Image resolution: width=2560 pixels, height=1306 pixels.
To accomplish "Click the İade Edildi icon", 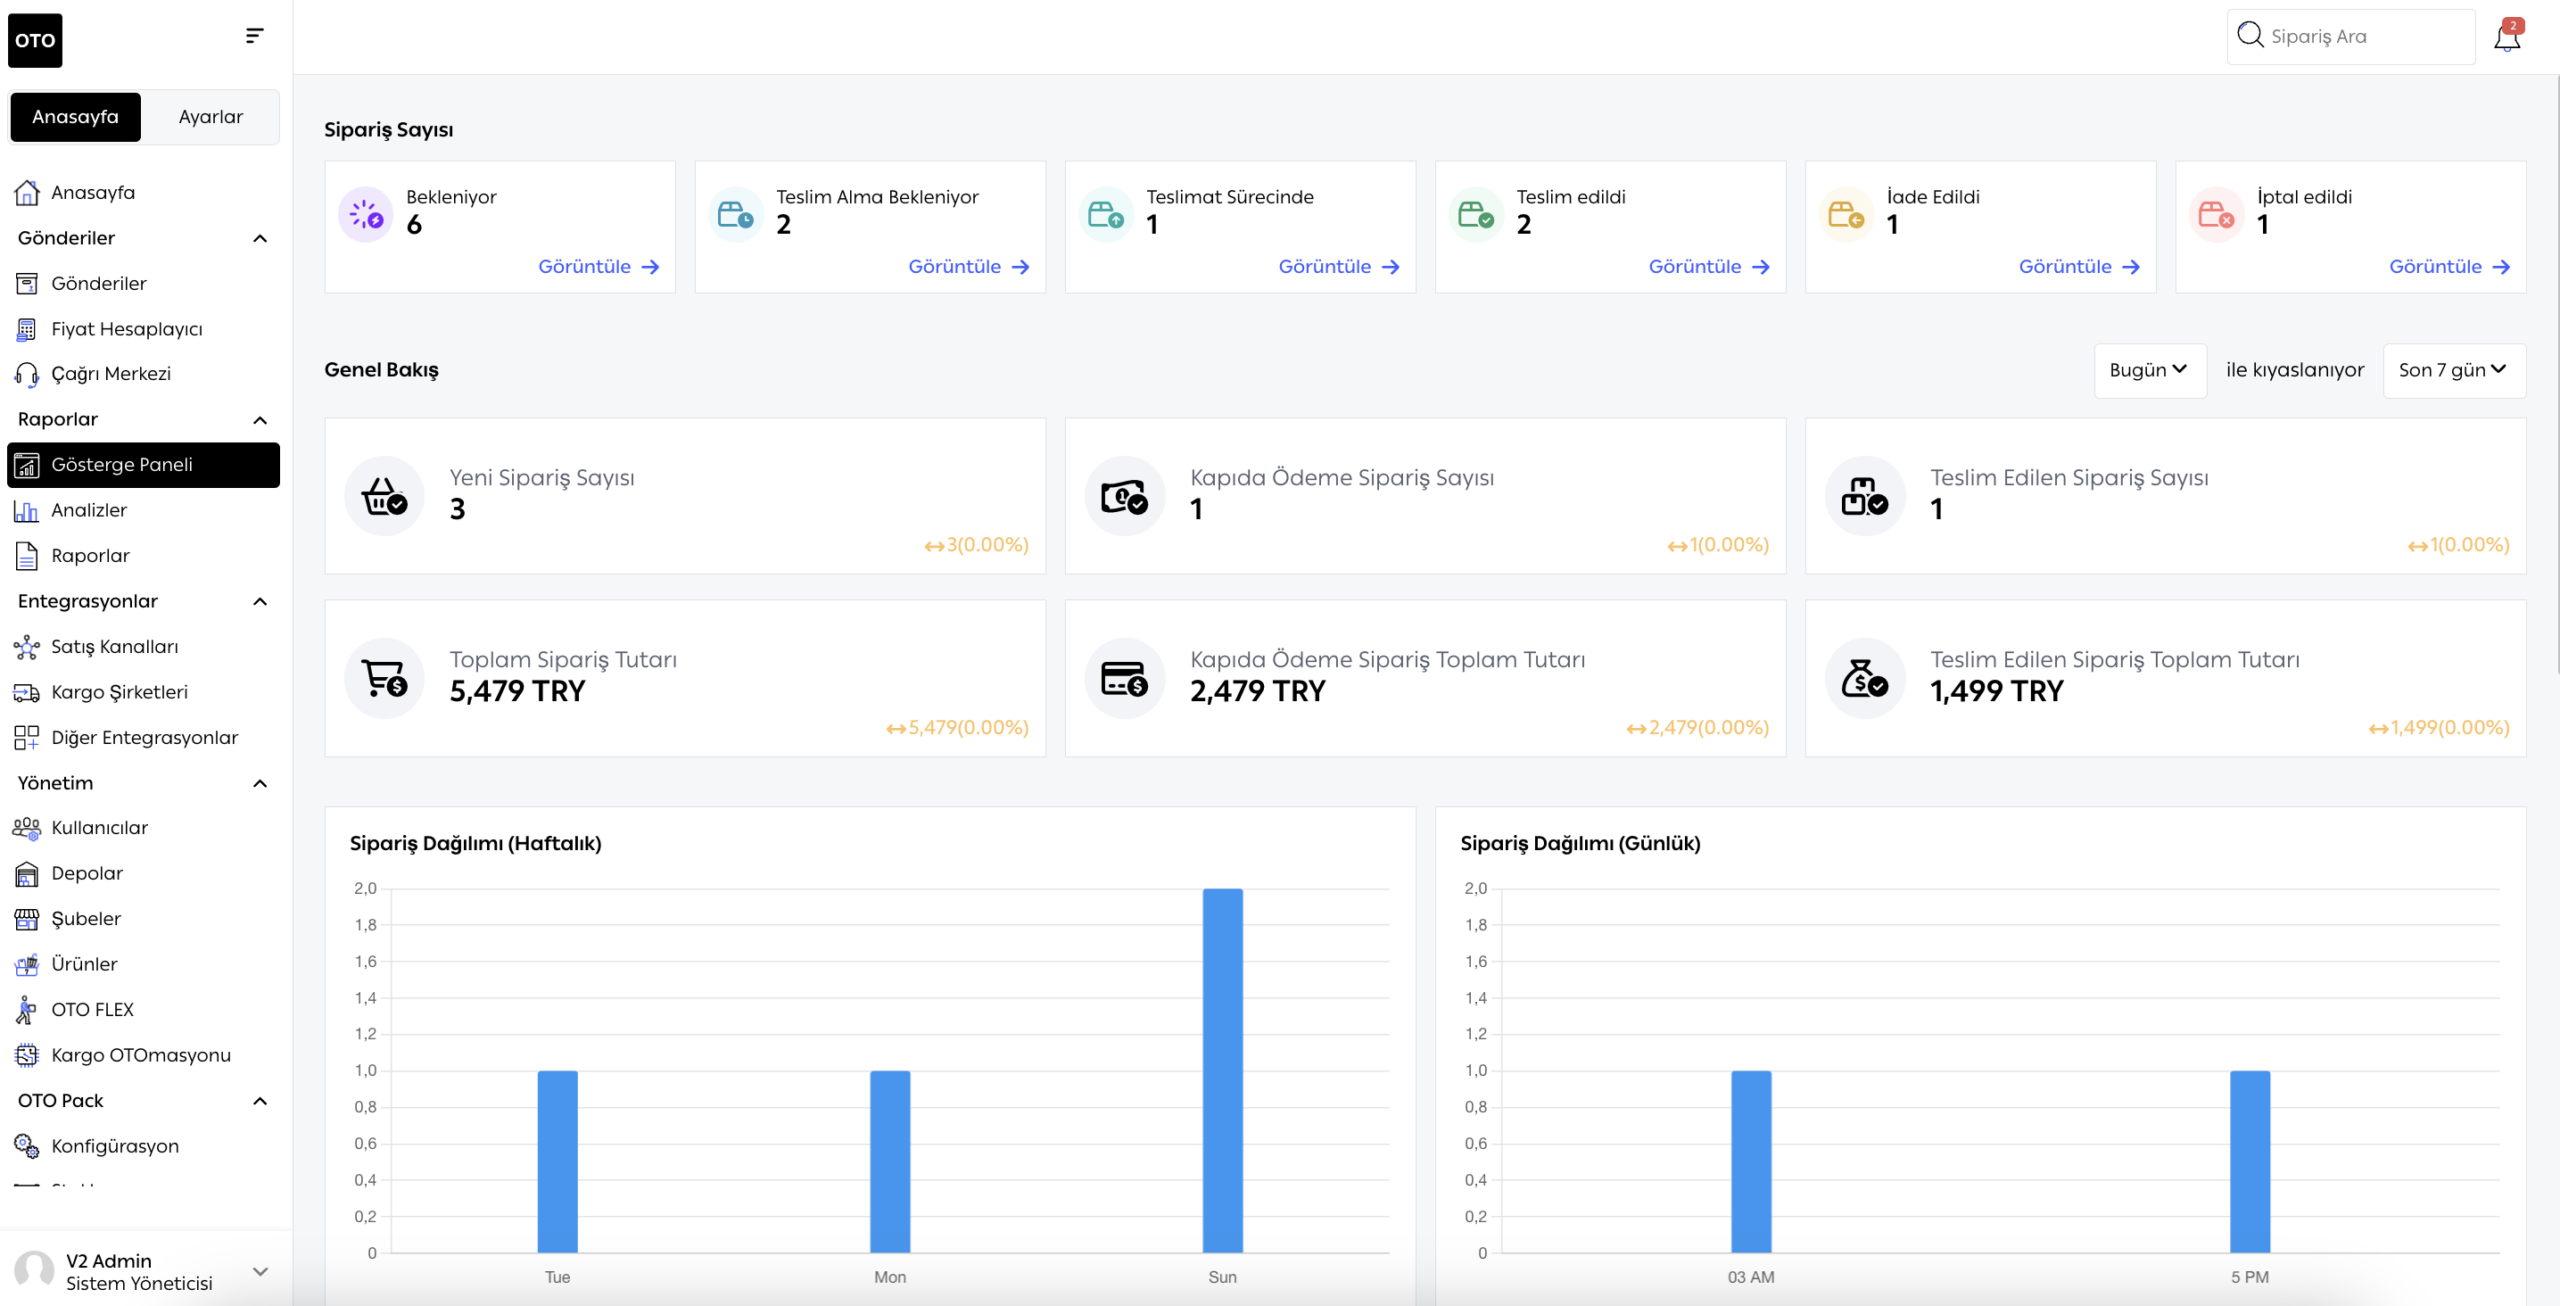I will click(1845, 214).
